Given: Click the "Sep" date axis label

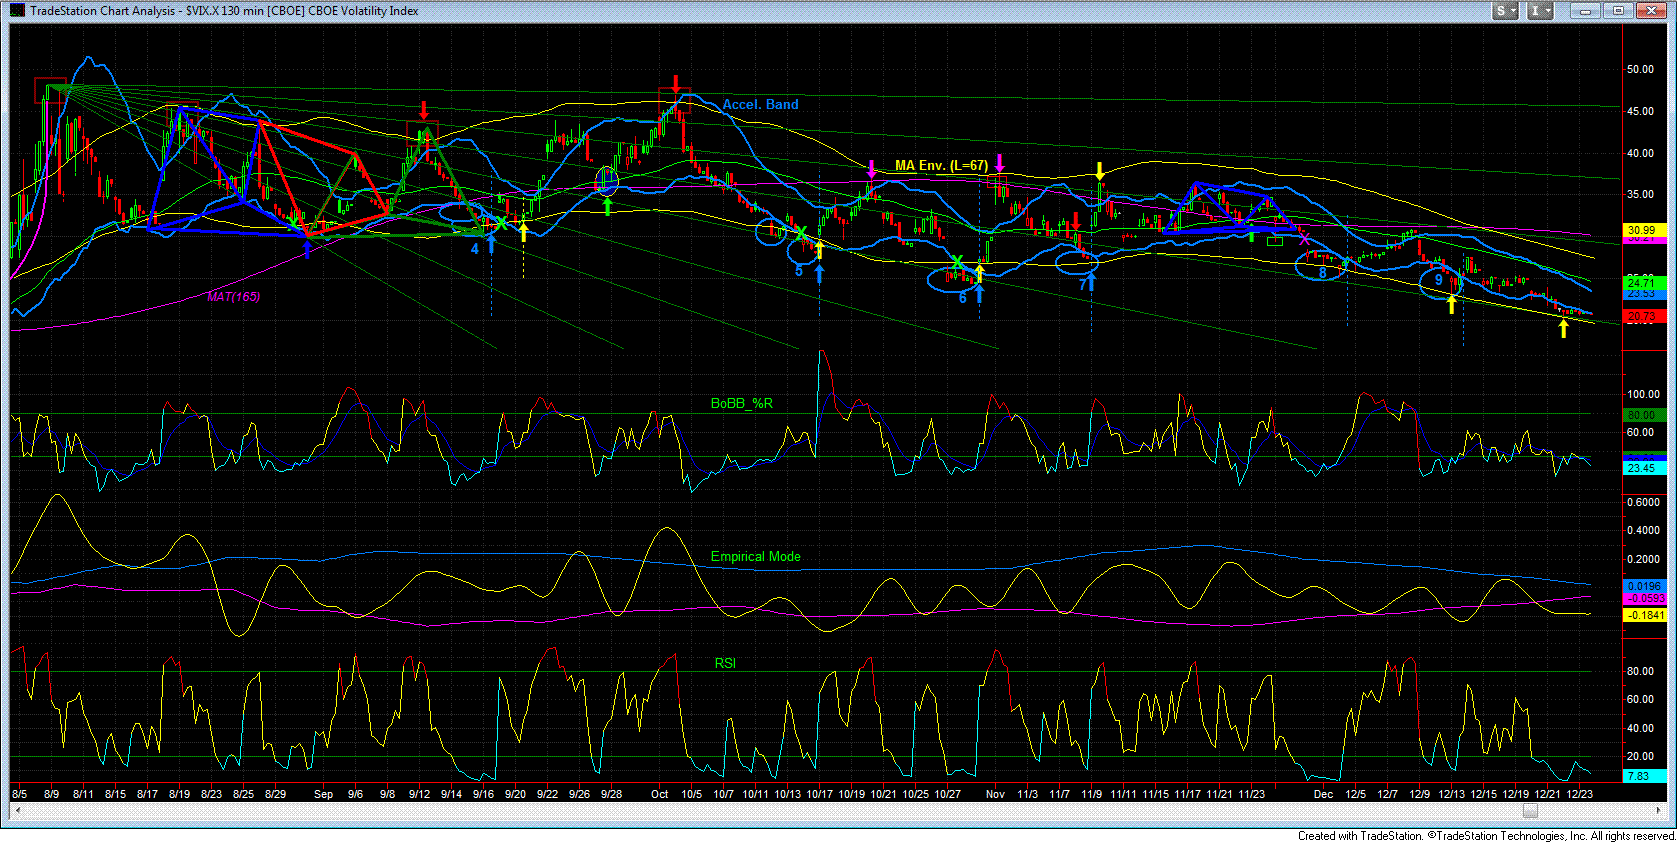Looking at the screenshot, I should (323, 794).
